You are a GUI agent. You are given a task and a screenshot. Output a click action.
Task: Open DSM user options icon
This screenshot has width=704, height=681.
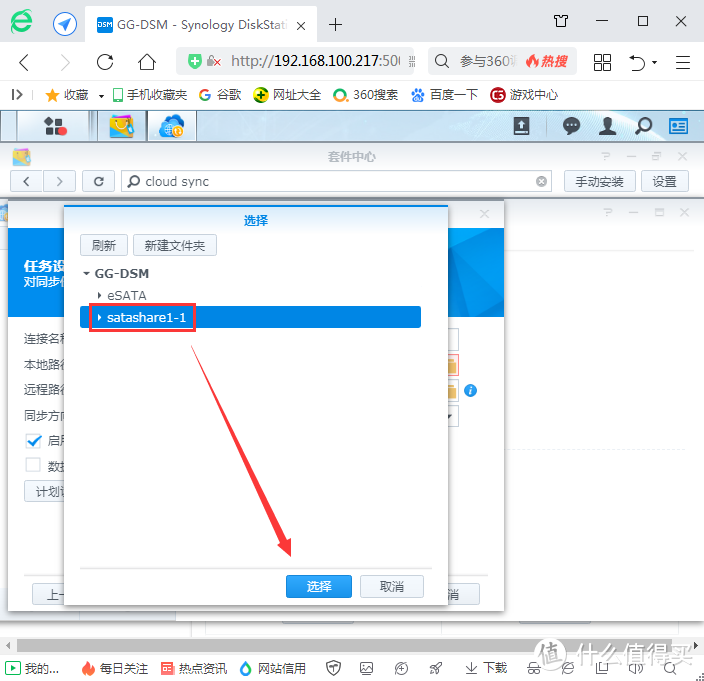(x=607, y=126)
